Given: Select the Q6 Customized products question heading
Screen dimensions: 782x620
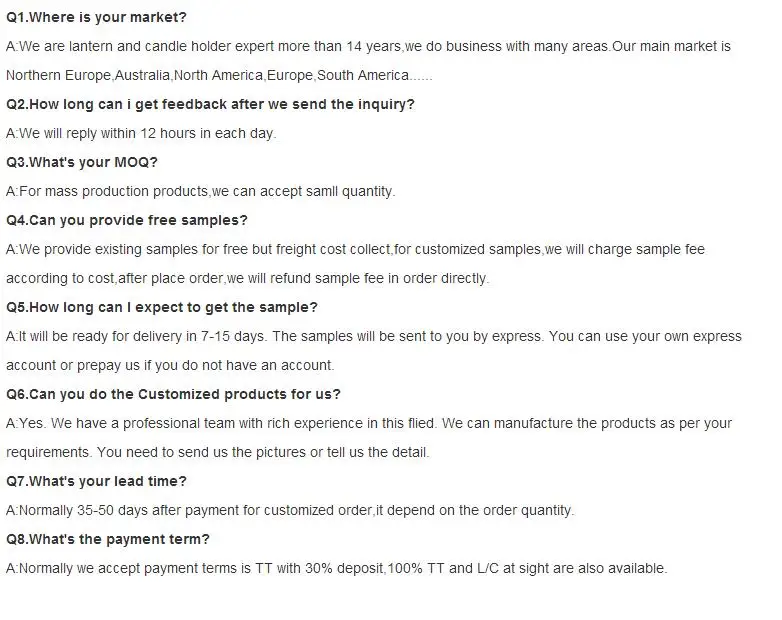Looking at the screenshot, I should click(x=173, y=394).
